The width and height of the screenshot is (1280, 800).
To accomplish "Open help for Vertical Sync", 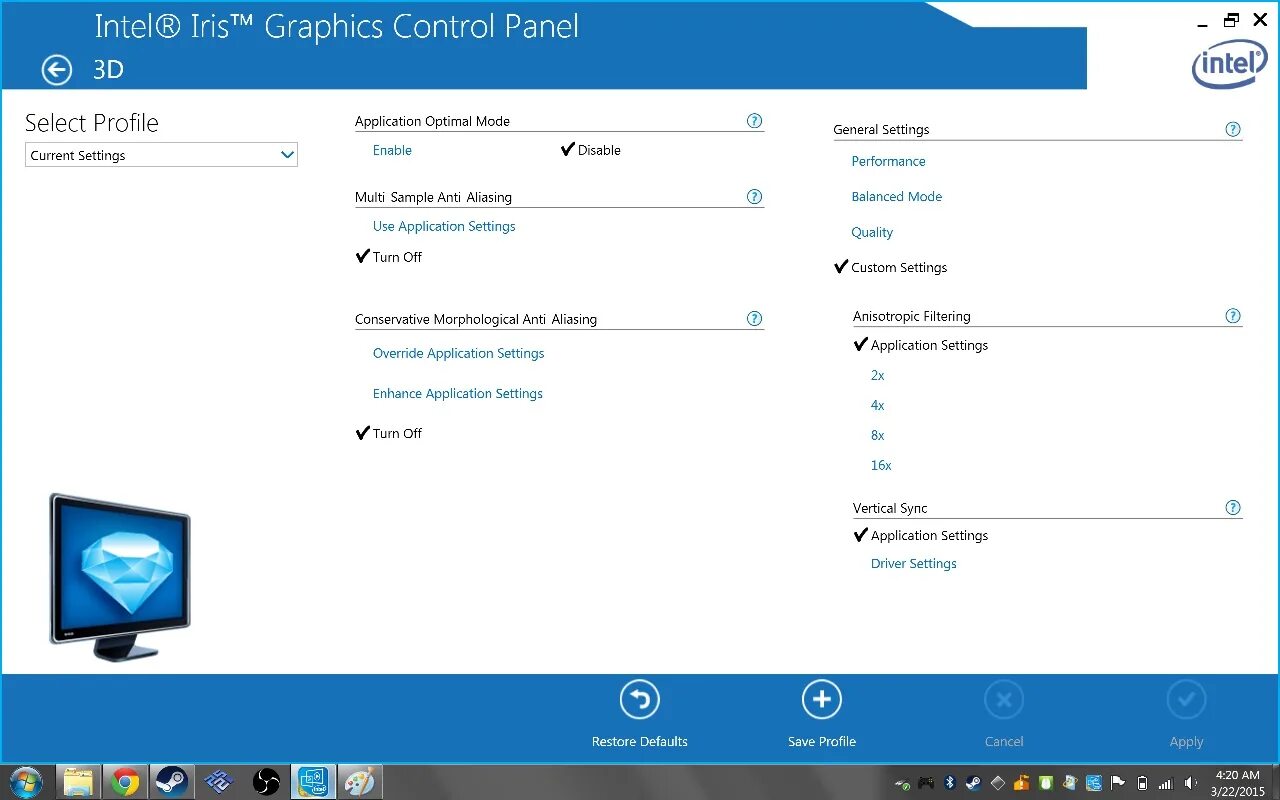I will point(1233,508).
